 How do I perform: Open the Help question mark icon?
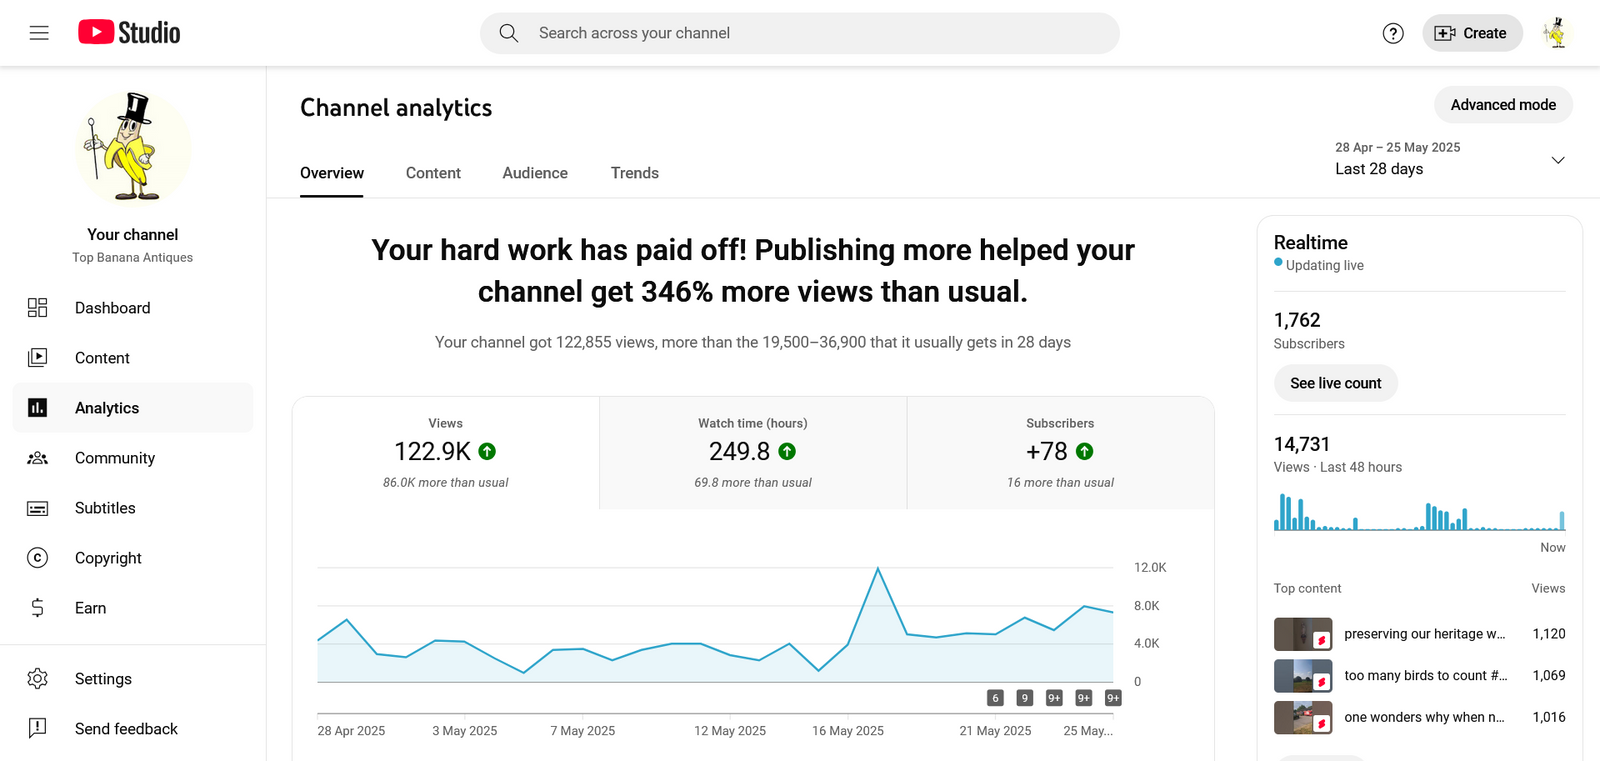1392,33
